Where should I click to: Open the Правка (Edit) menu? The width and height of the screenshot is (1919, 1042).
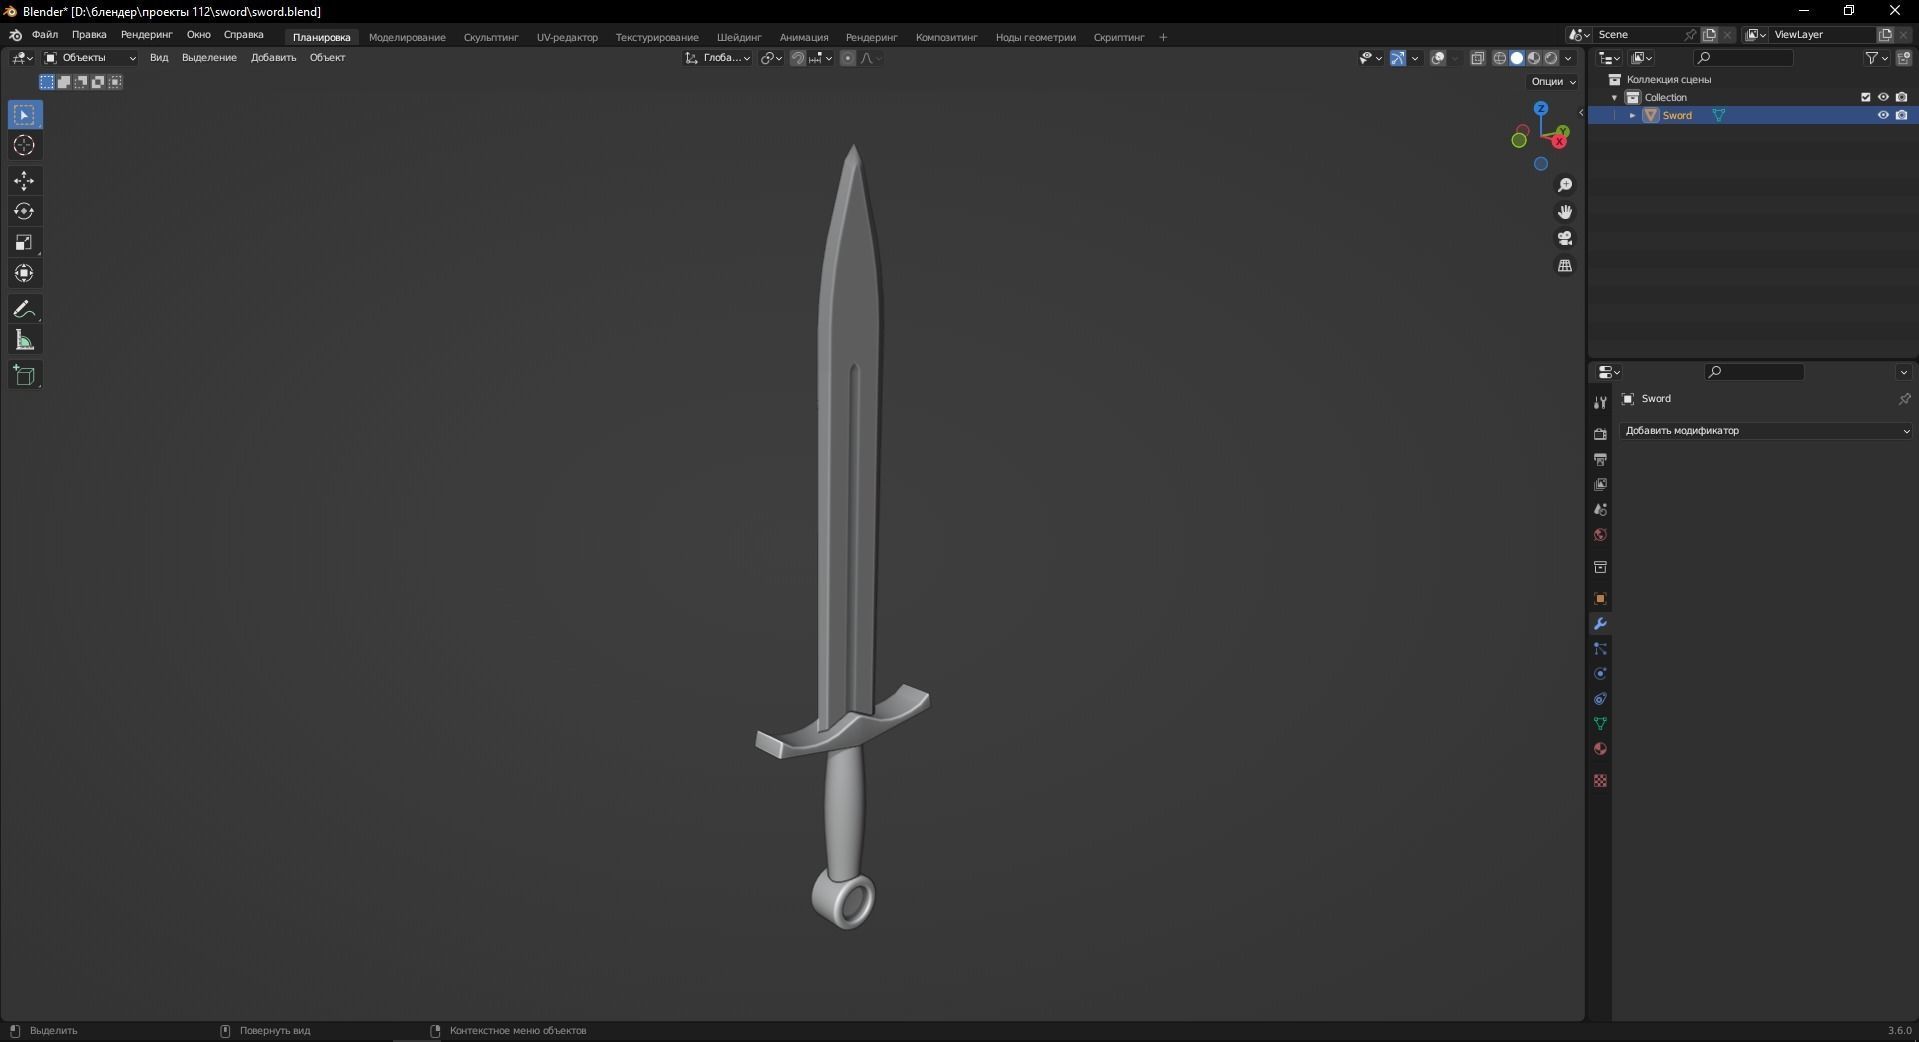click(x=89, y=35)
